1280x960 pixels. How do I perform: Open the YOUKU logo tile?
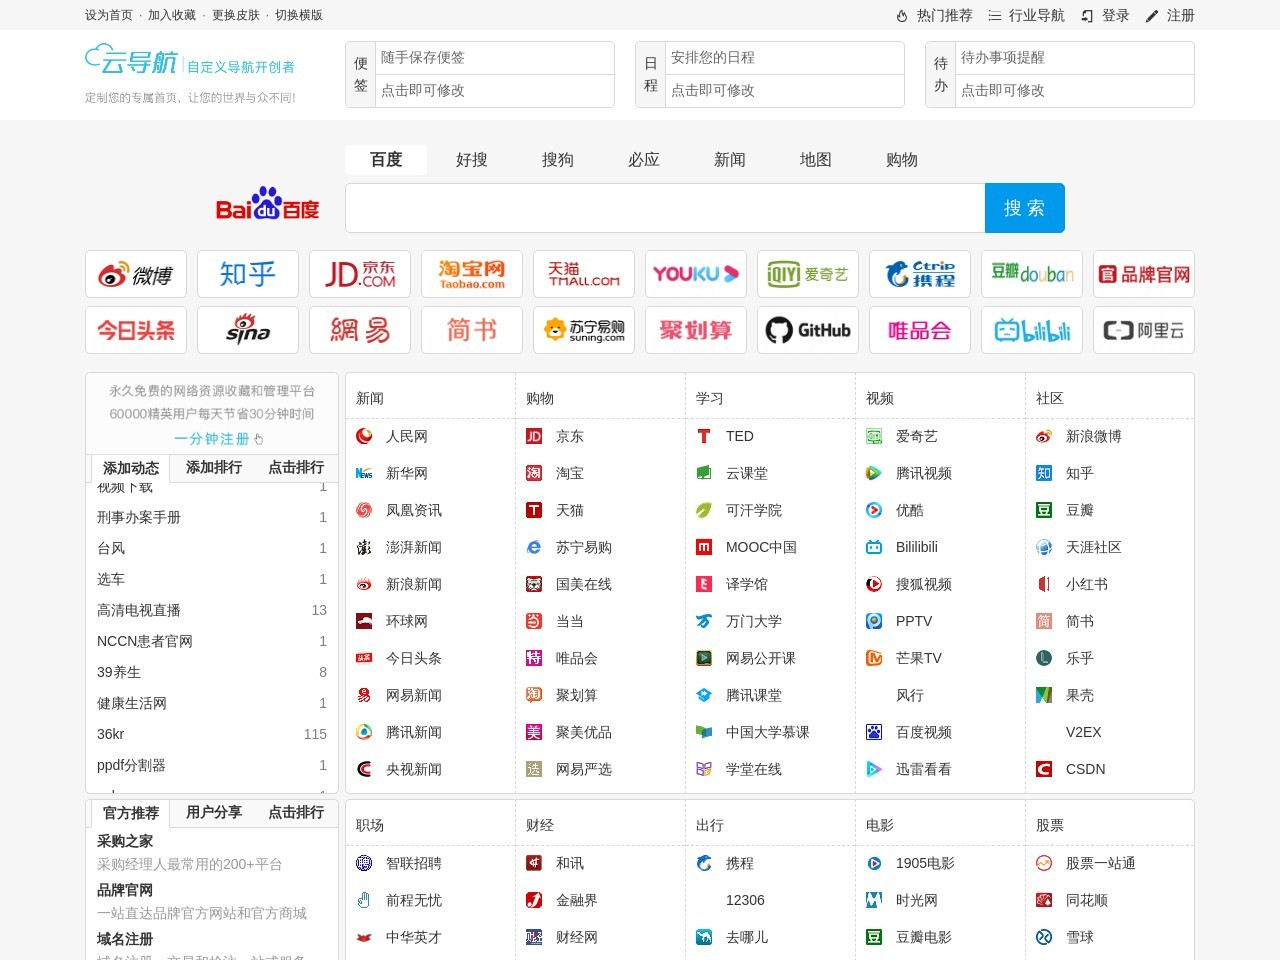696,274
